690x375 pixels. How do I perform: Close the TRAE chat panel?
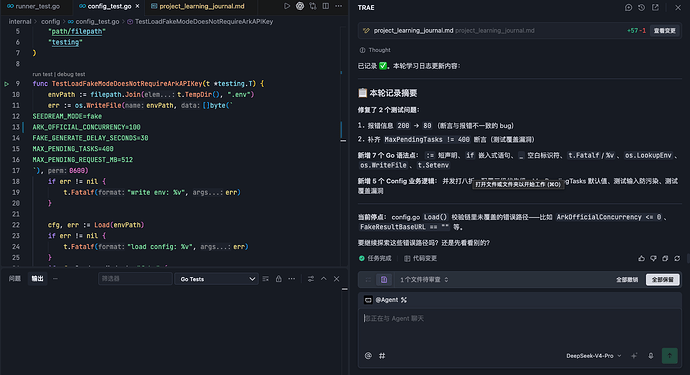[x=678, y=7]
